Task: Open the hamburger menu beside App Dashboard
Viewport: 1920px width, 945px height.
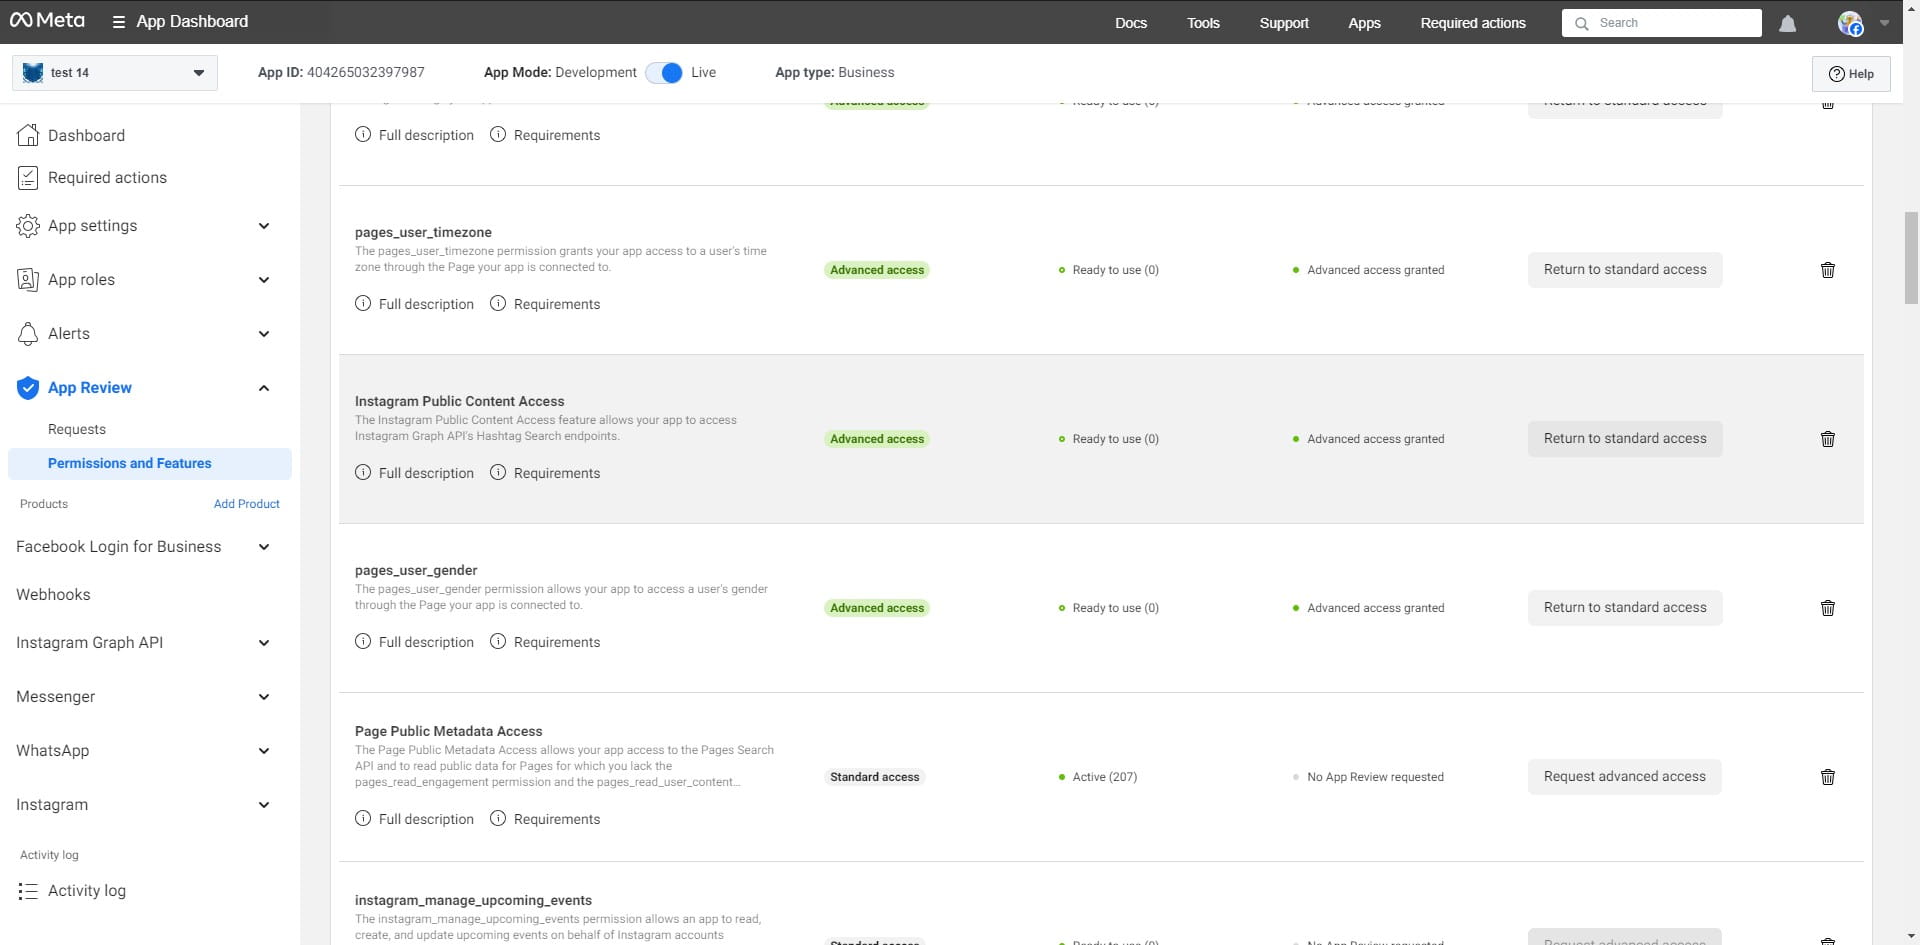Action: point(118,22)
